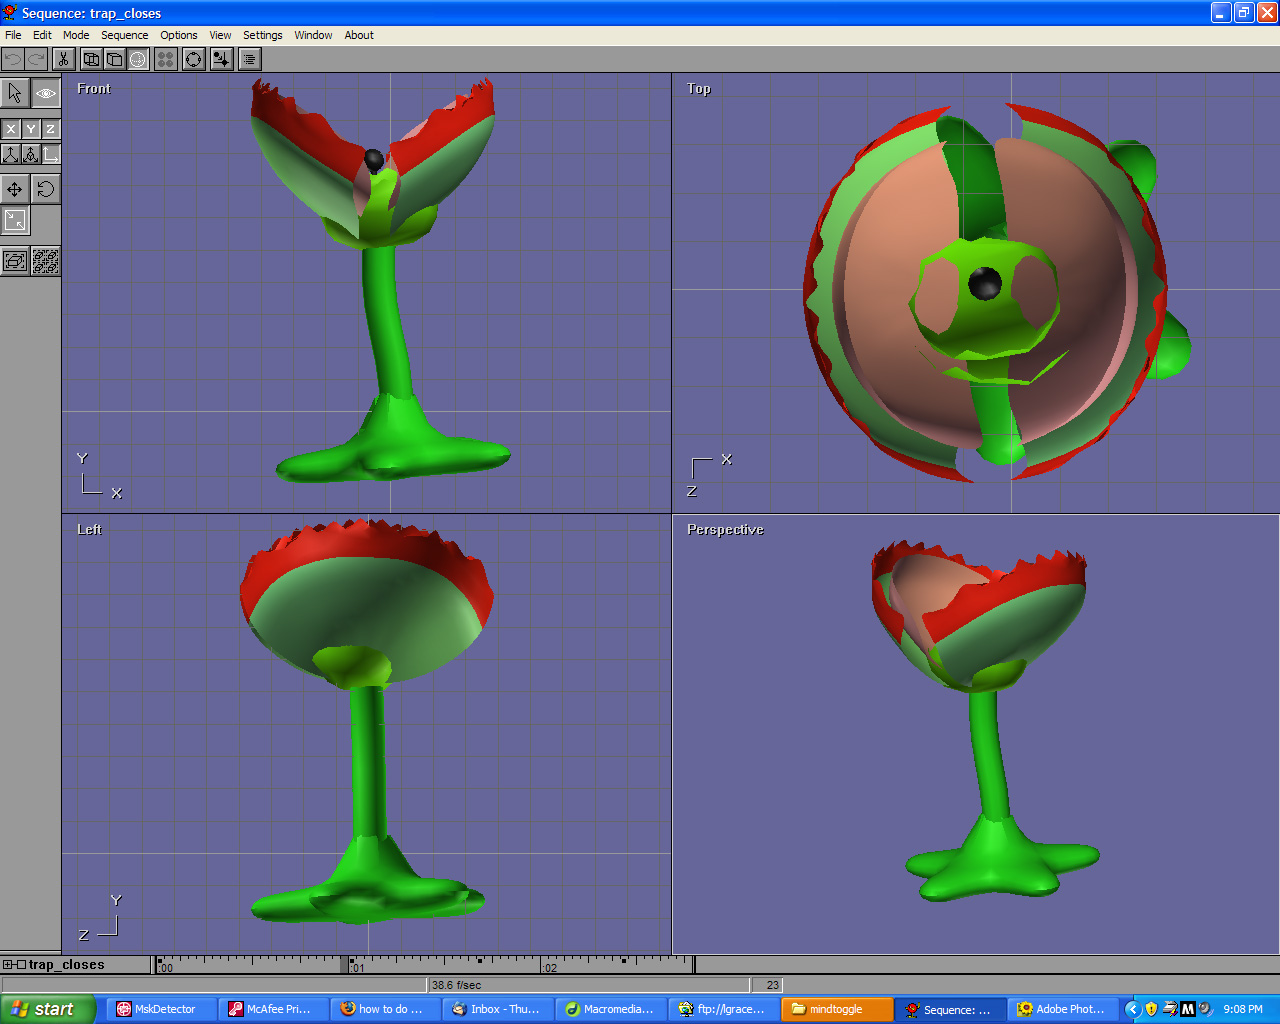Open the Sequence menu
Screen dimensions: 1280x1024
[x=124, y=35]
